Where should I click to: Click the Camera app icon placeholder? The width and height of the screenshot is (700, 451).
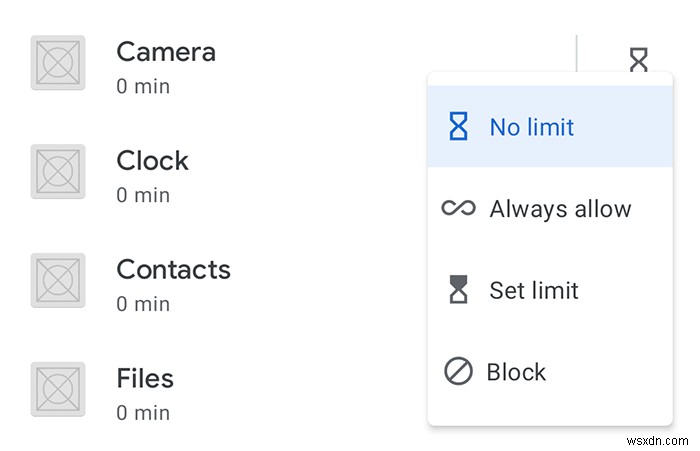pyautogui.click(x=58, y=64)
